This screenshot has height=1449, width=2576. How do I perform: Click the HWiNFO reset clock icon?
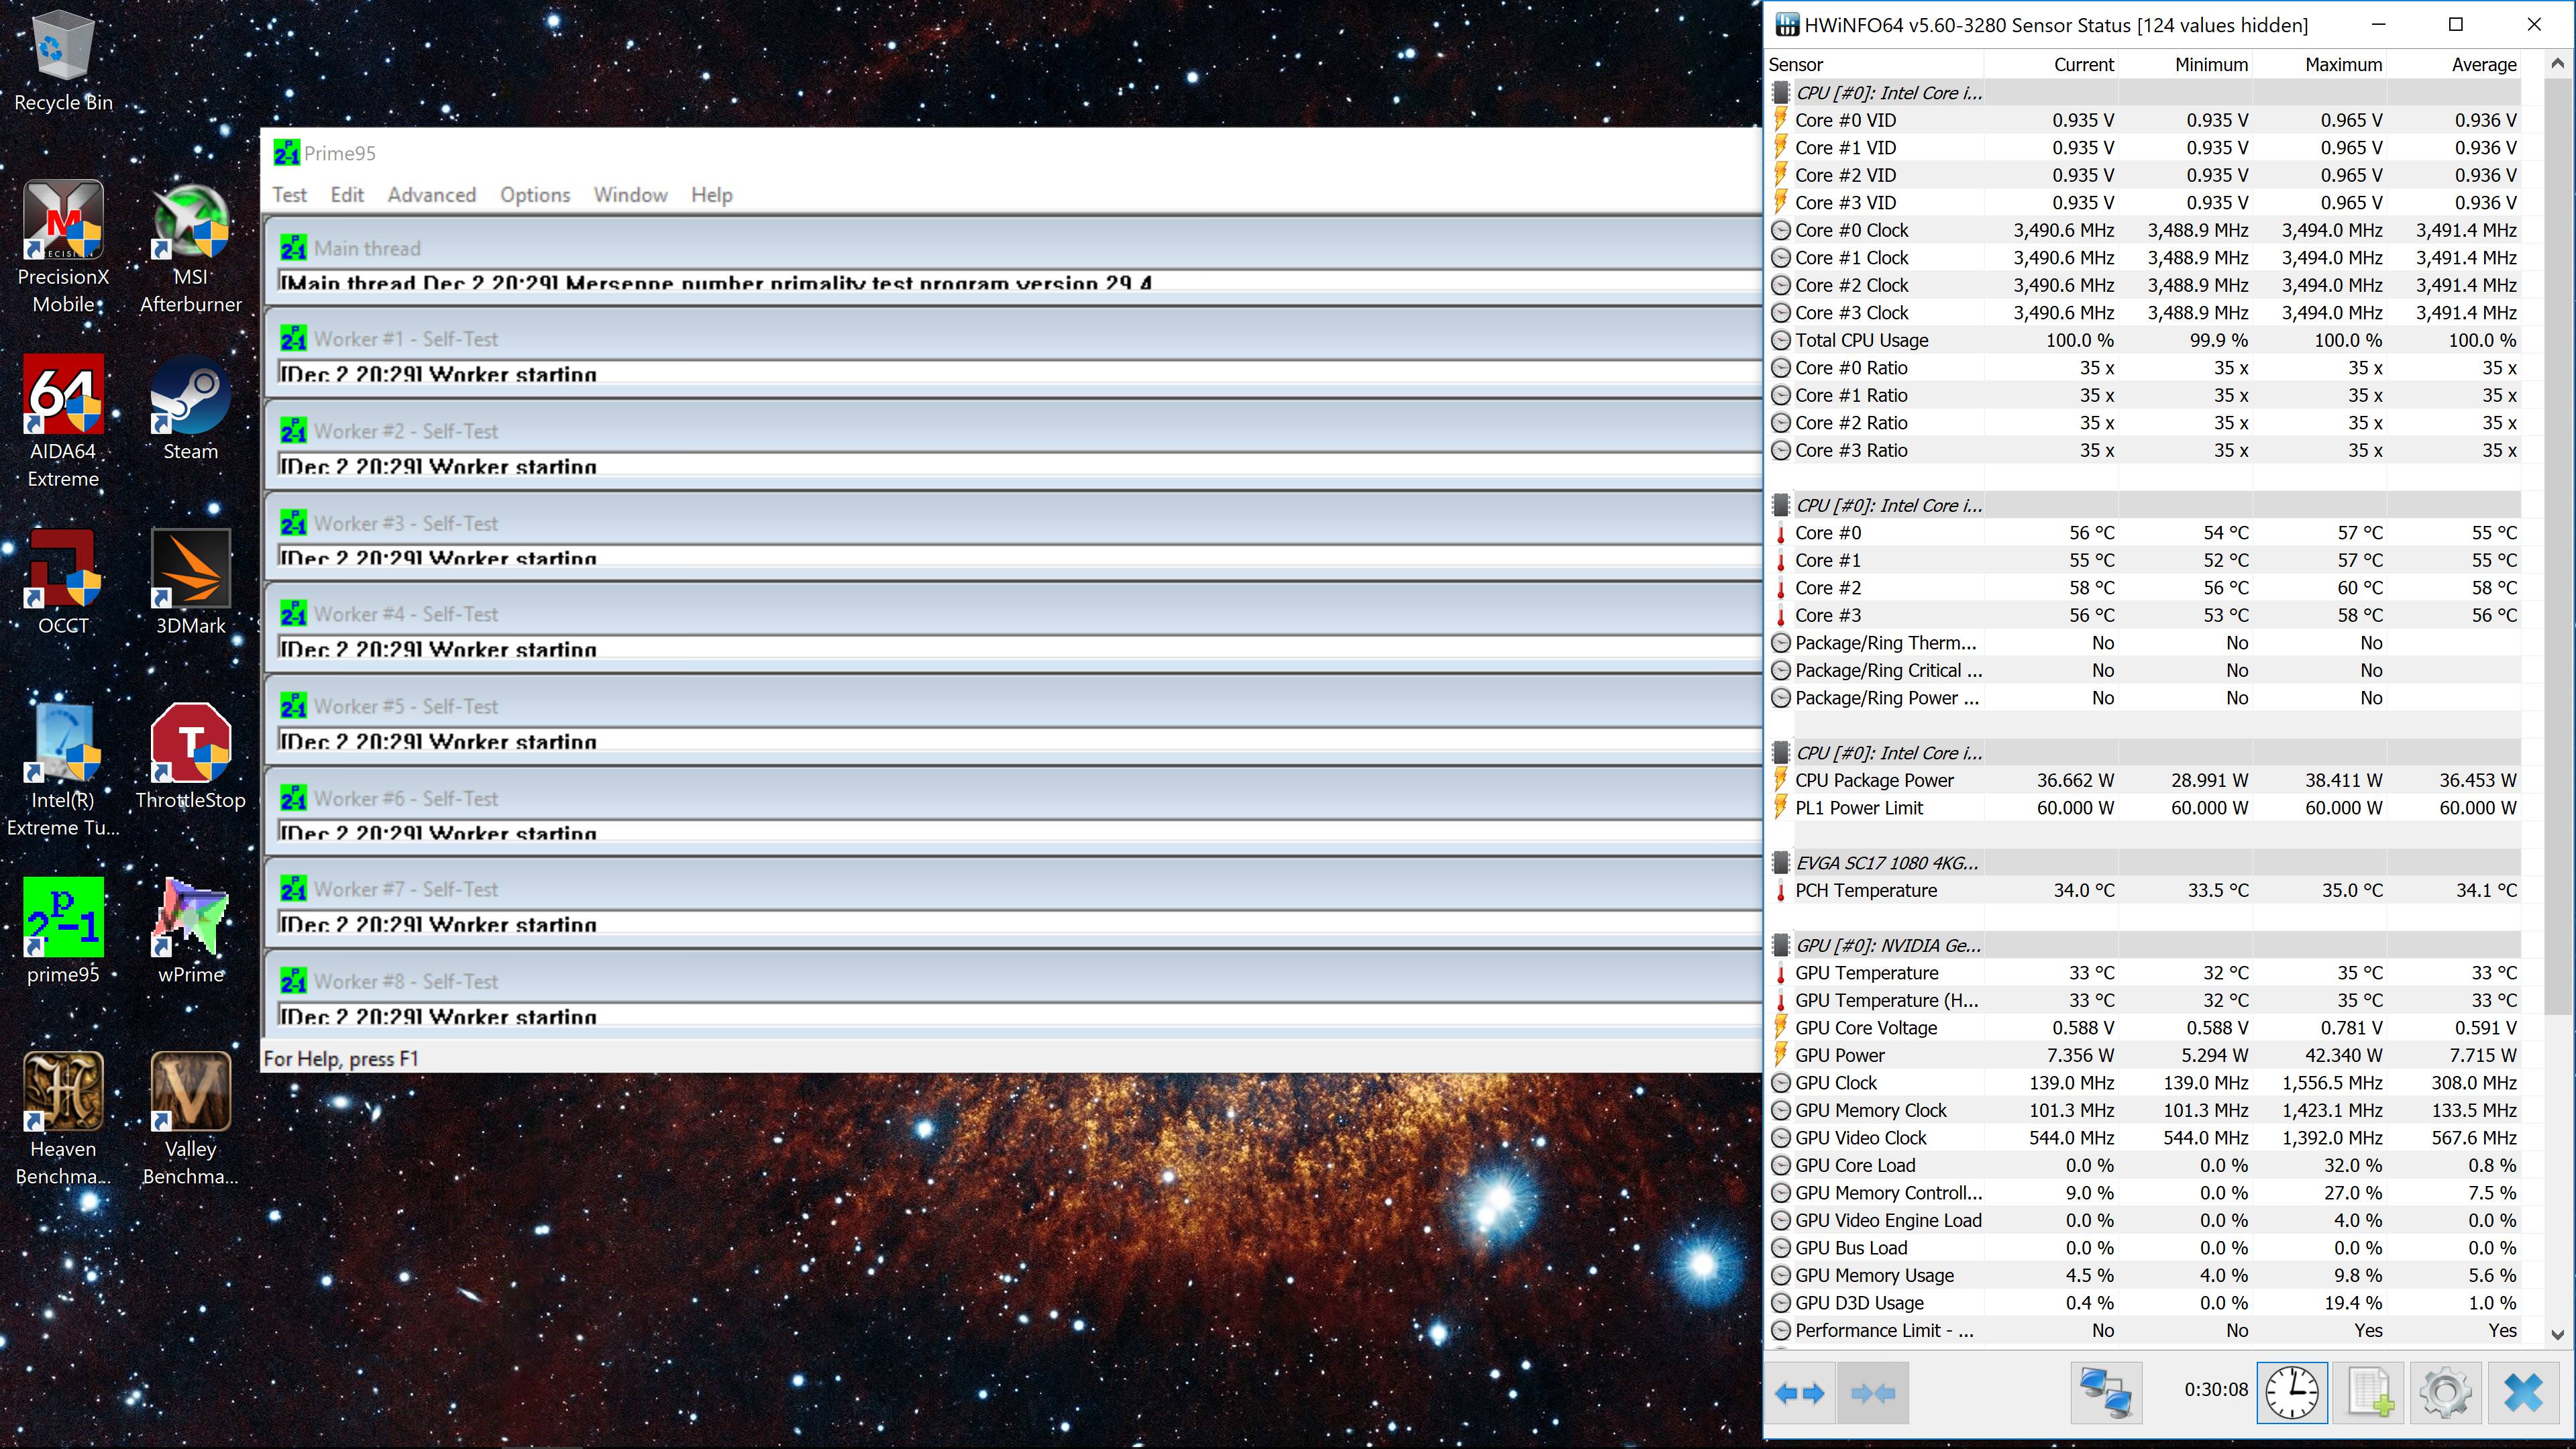click(2291, 1392)
